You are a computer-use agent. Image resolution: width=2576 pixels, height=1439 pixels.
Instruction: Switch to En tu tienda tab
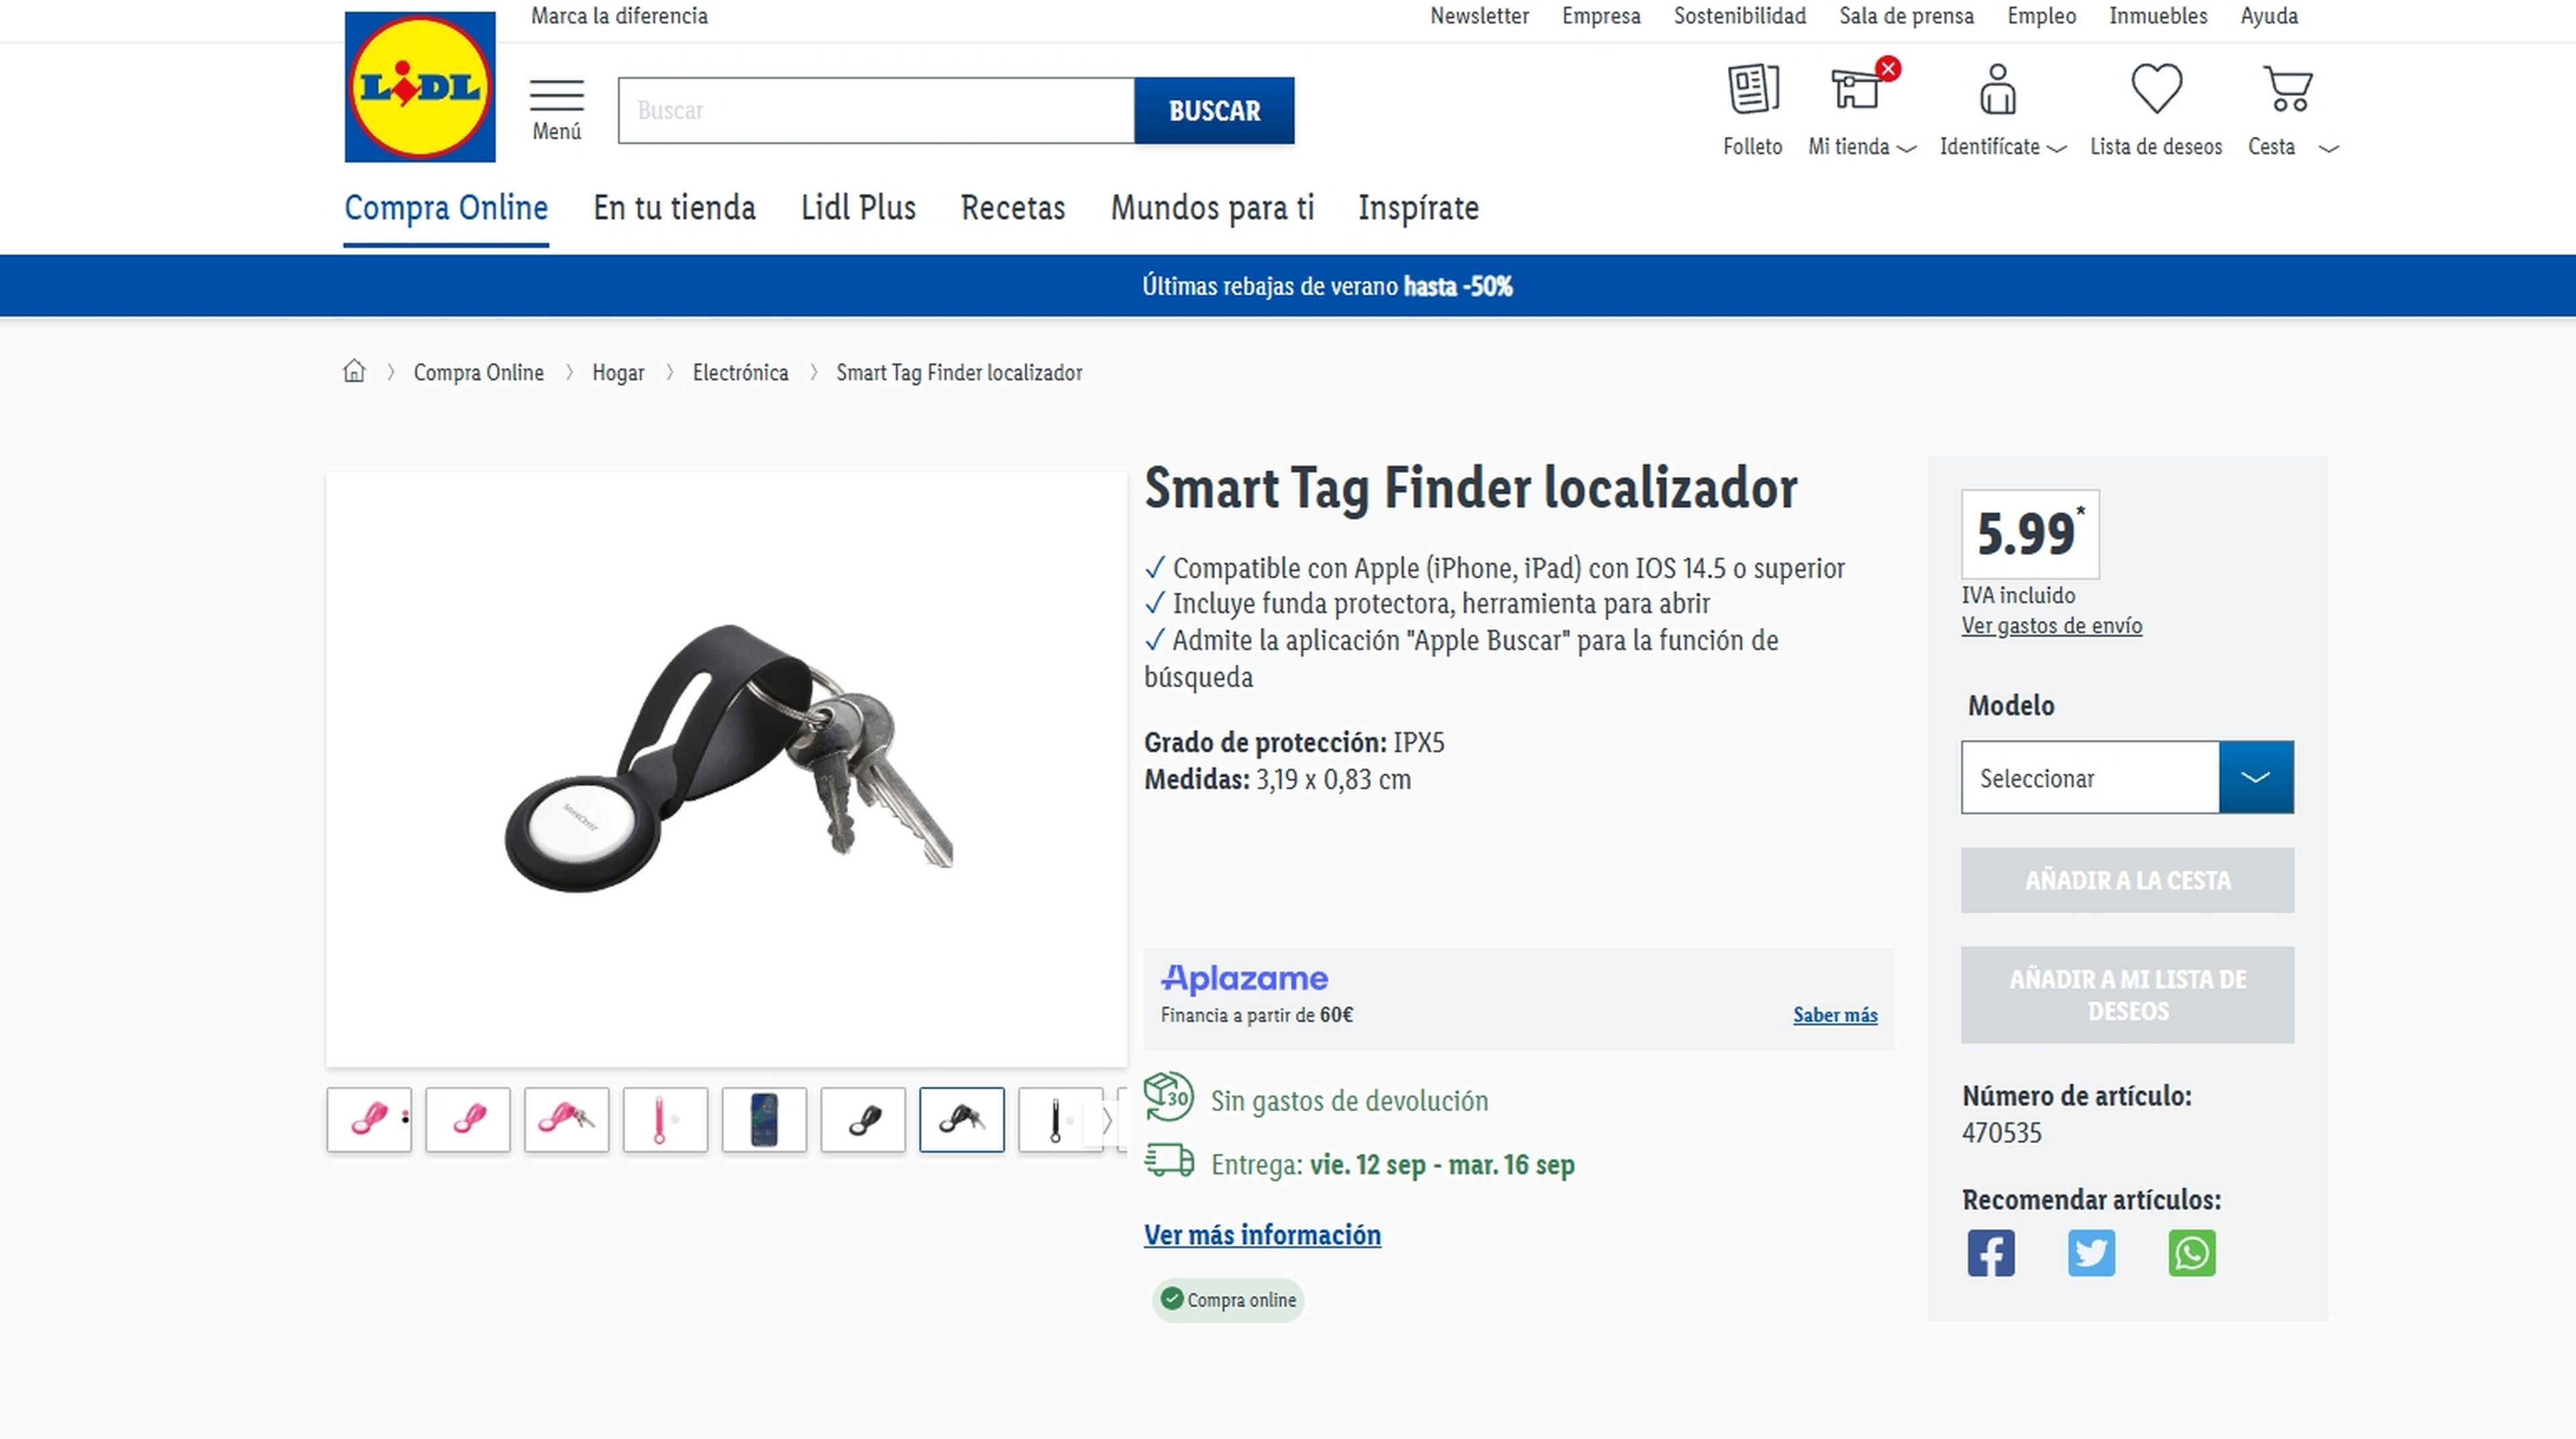(674, 208)
